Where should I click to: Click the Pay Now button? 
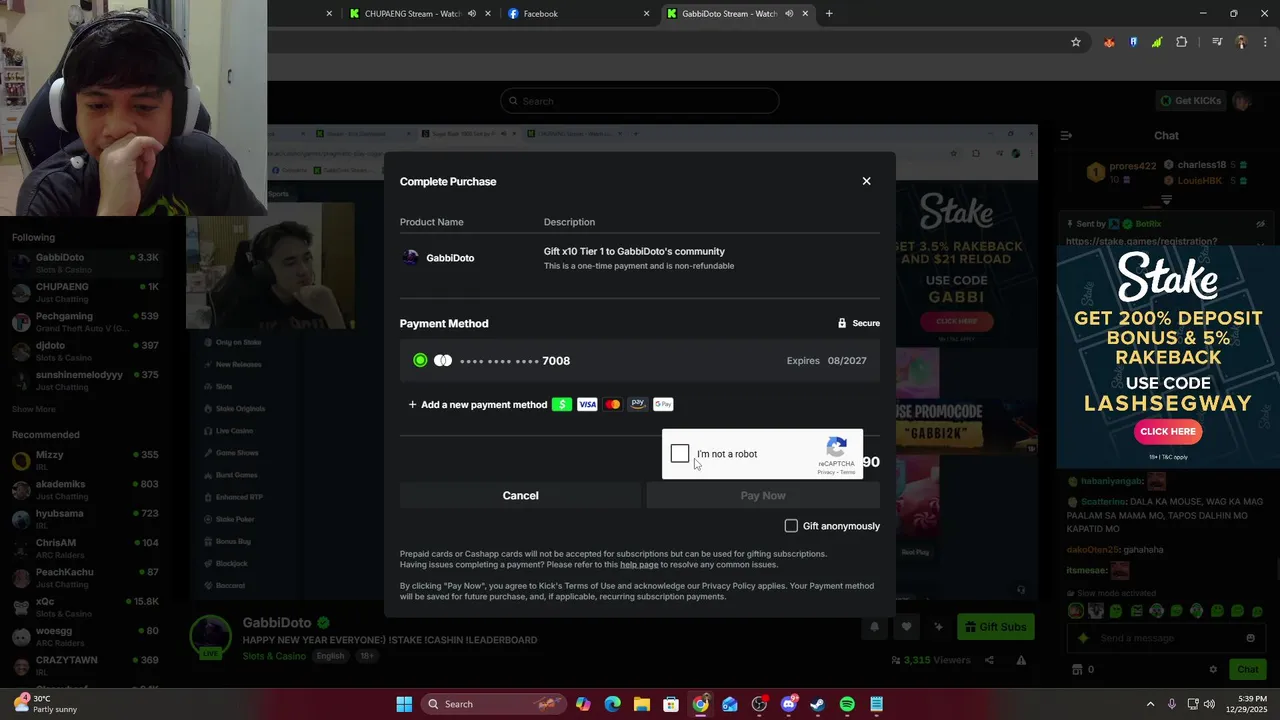tap(763, 496)
